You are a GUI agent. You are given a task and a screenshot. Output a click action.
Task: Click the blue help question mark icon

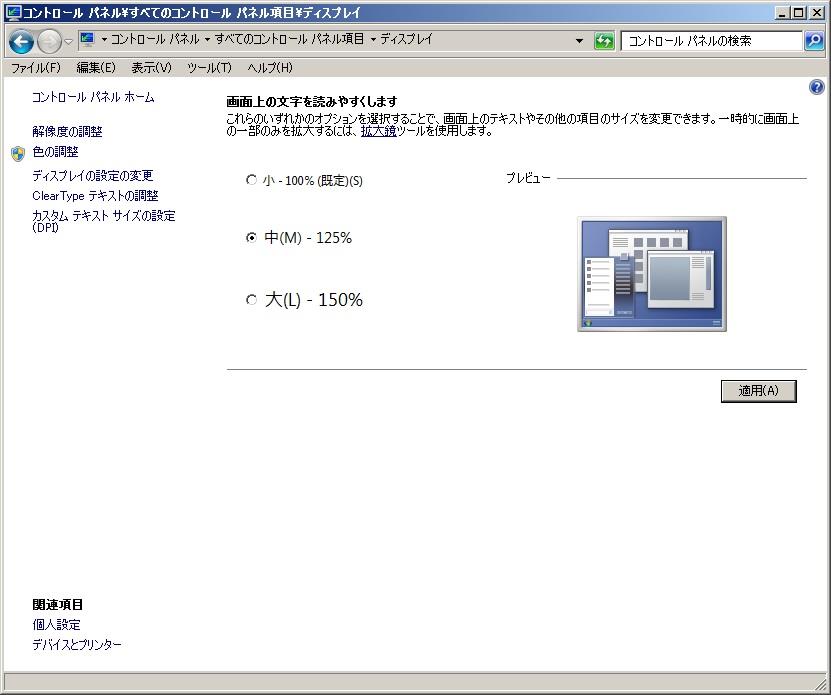point(817,87)
